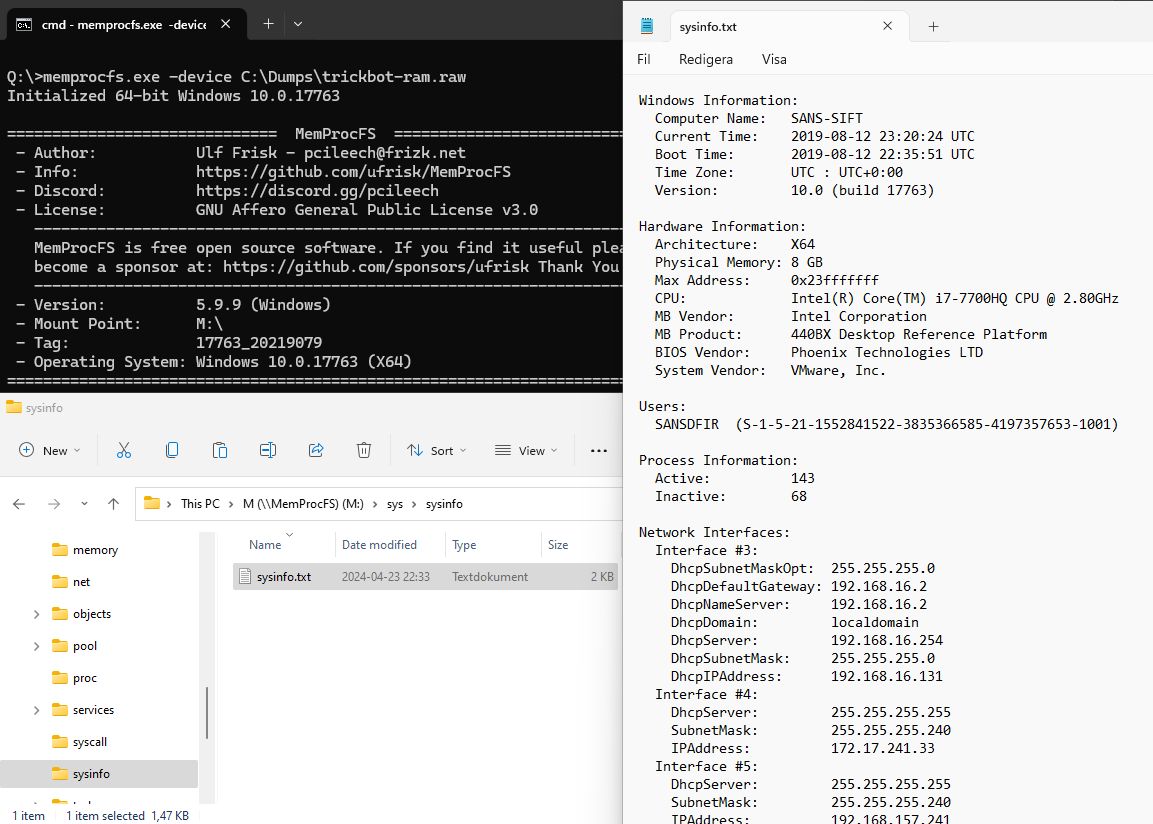The image size is (1153, 824).
Task: Click M (\\MemProcFS) (M:) breadcrumb
Action: point(303,504)
